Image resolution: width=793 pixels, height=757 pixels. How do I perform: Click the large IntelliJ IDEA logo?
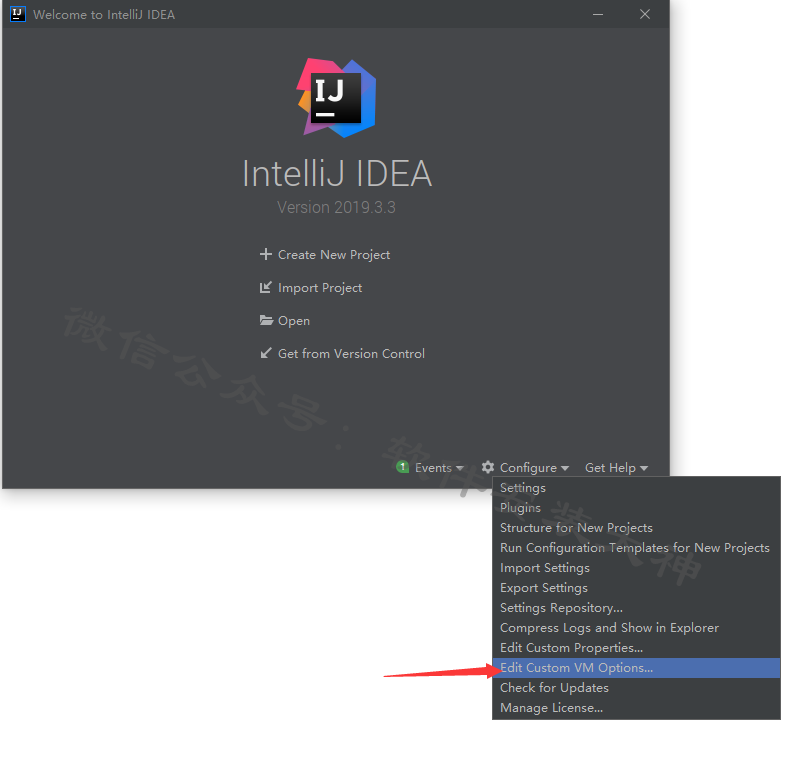[336, 98]
